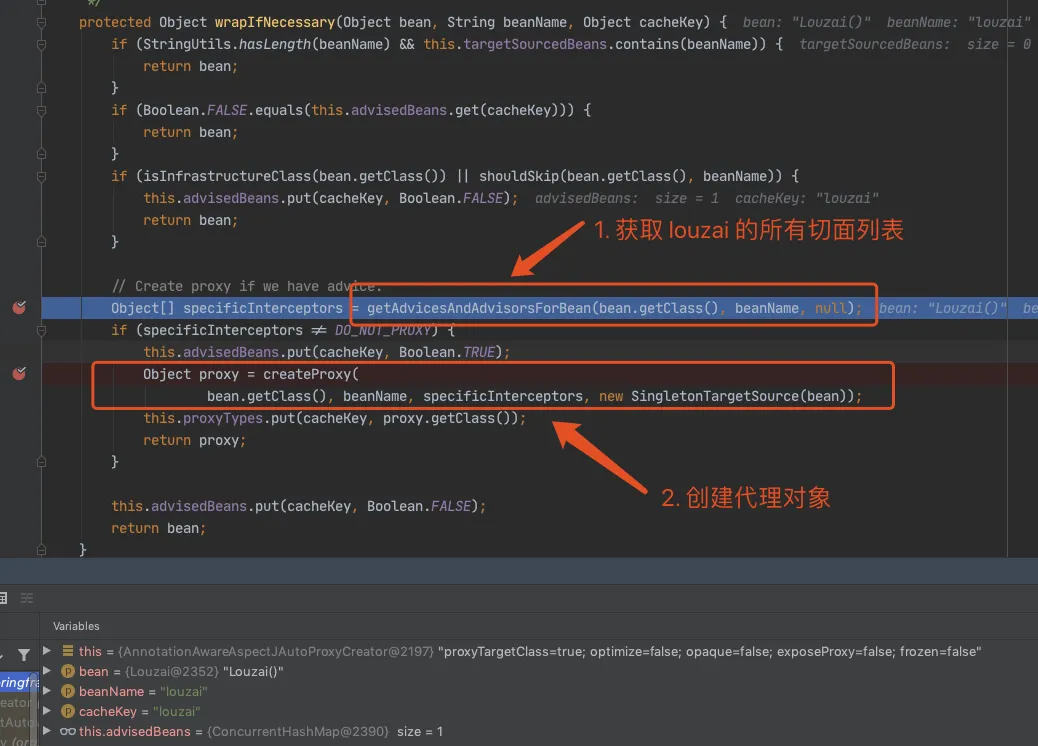The height and width of the screenshot is (746, 1038).
Task: Click the parameter icon beside cacheKey
Action: [x=68, y=711]
